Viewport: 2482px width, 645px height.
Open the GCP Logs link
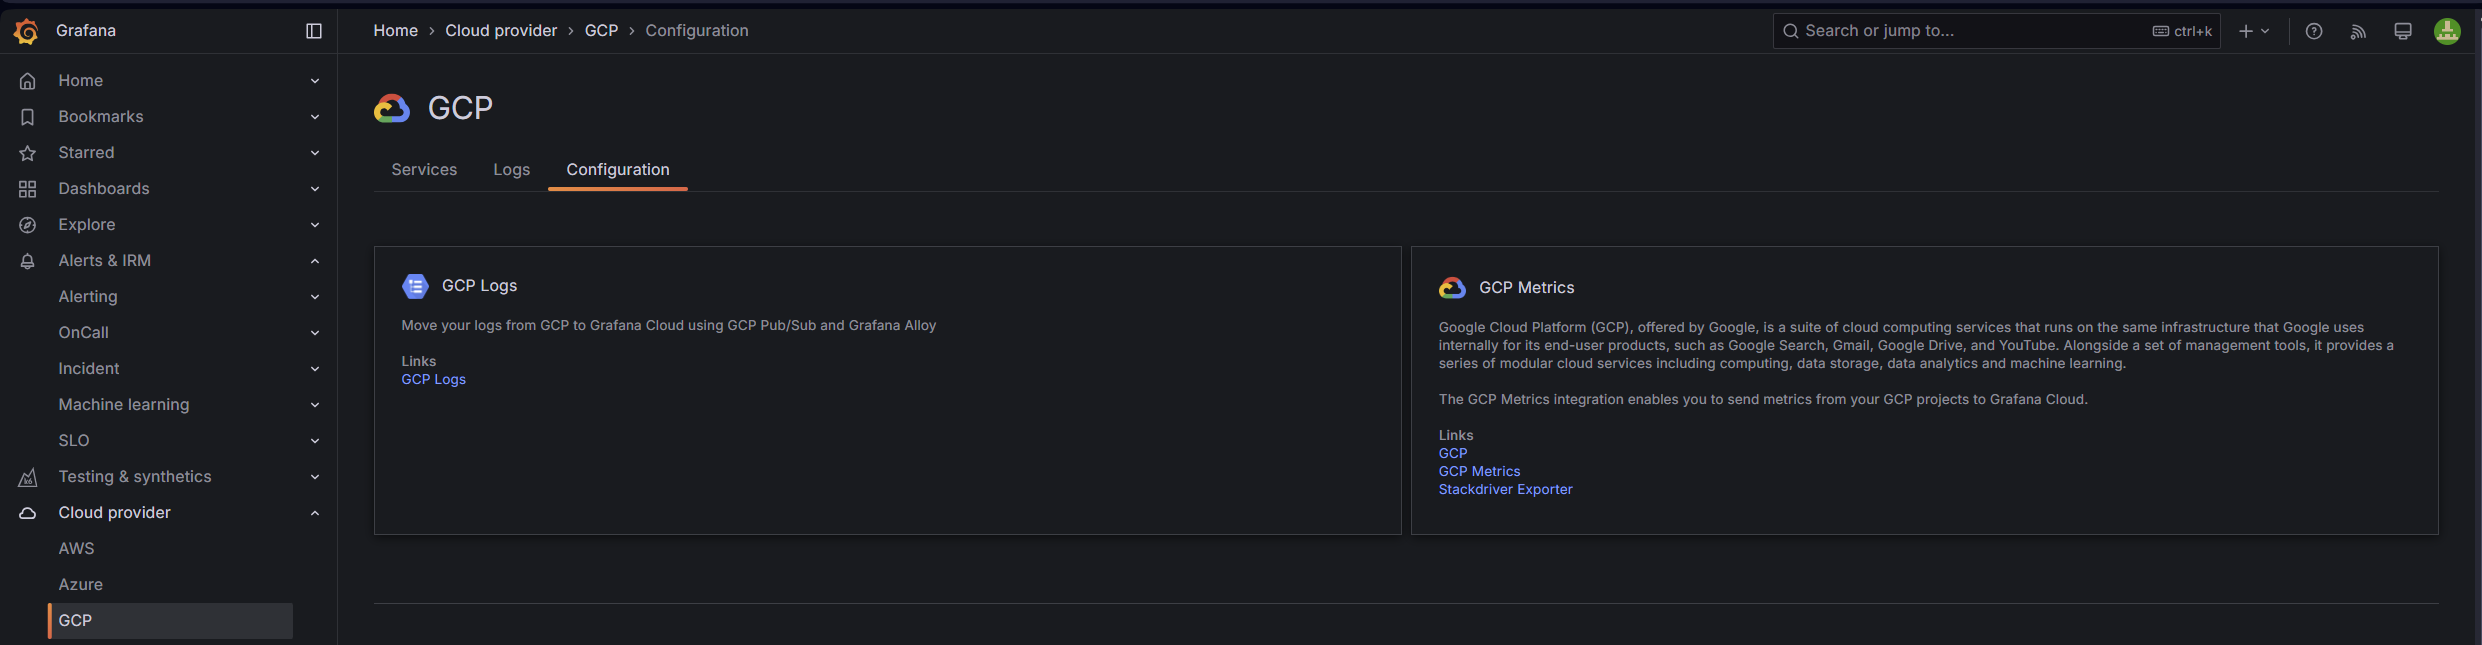coord(433,379)
